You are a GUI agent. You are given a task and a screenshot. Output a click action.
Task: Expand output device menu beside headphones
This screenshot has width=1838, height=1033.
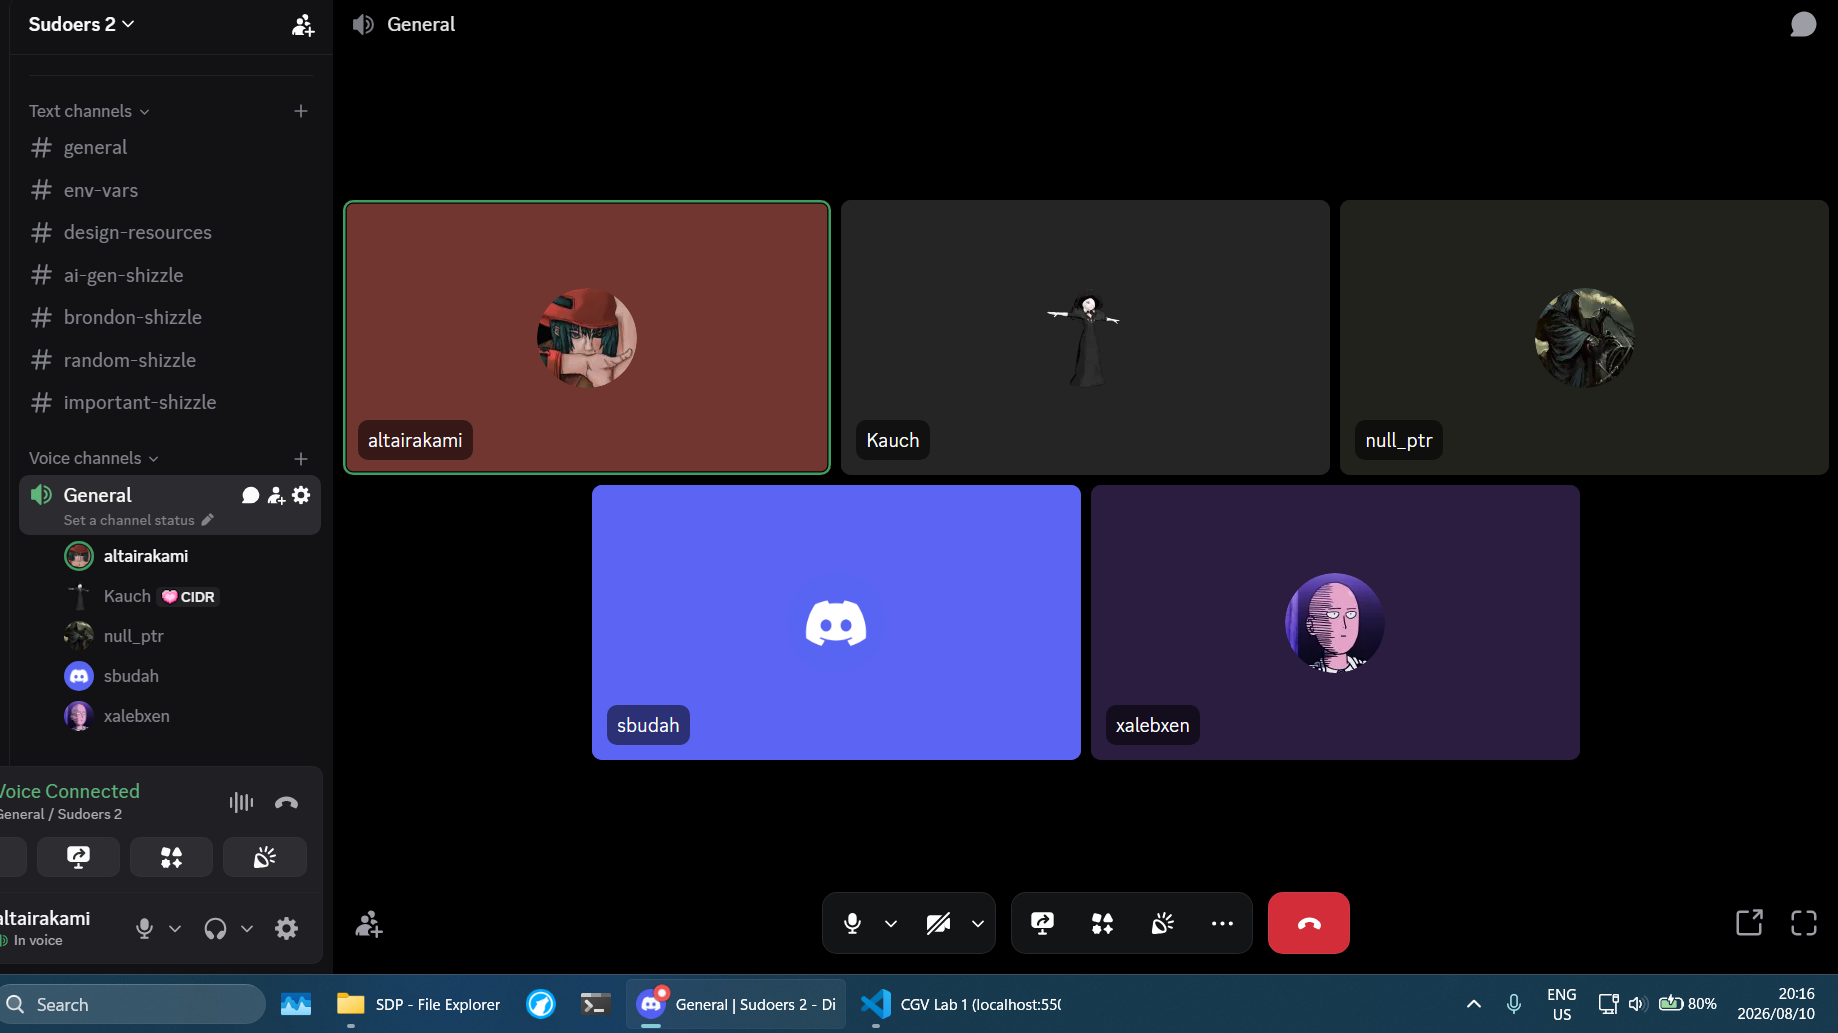[x=247, y=928]
